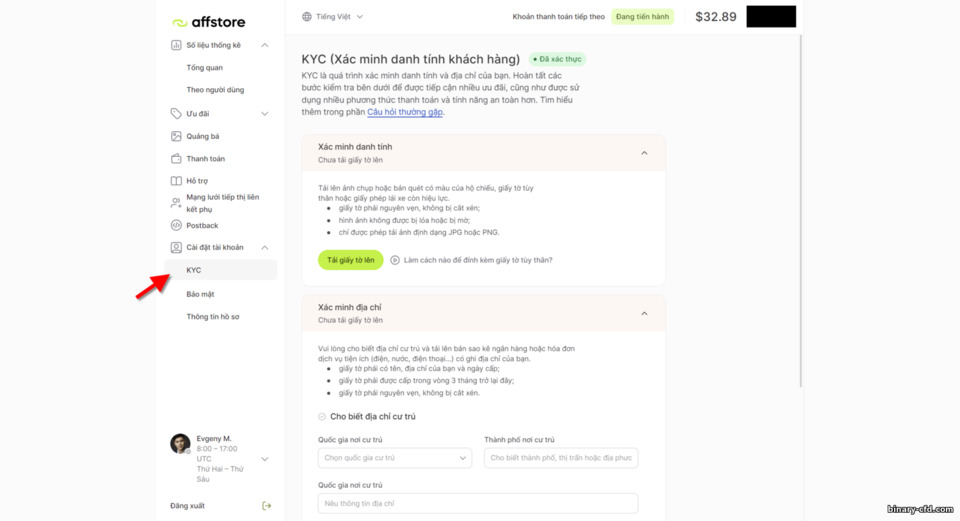Click the globe language icon
The width and height of the screenshot is (960, 521).
(x=307, y=17)
